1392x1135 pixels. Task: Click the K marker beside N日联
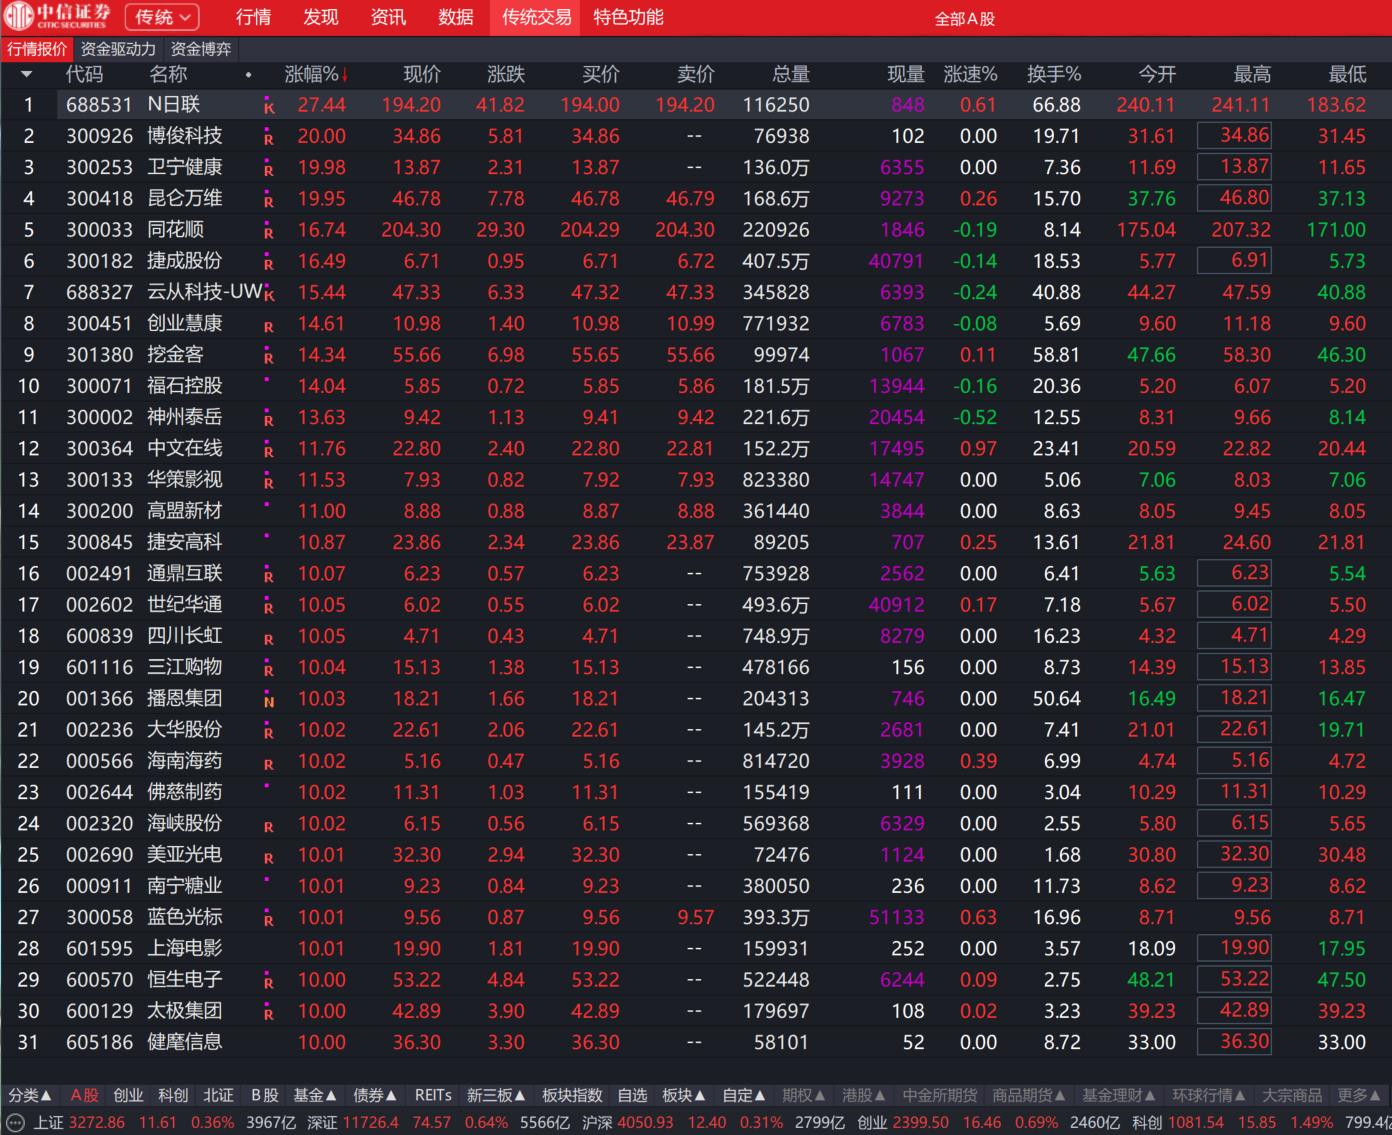tap(268, 108)
